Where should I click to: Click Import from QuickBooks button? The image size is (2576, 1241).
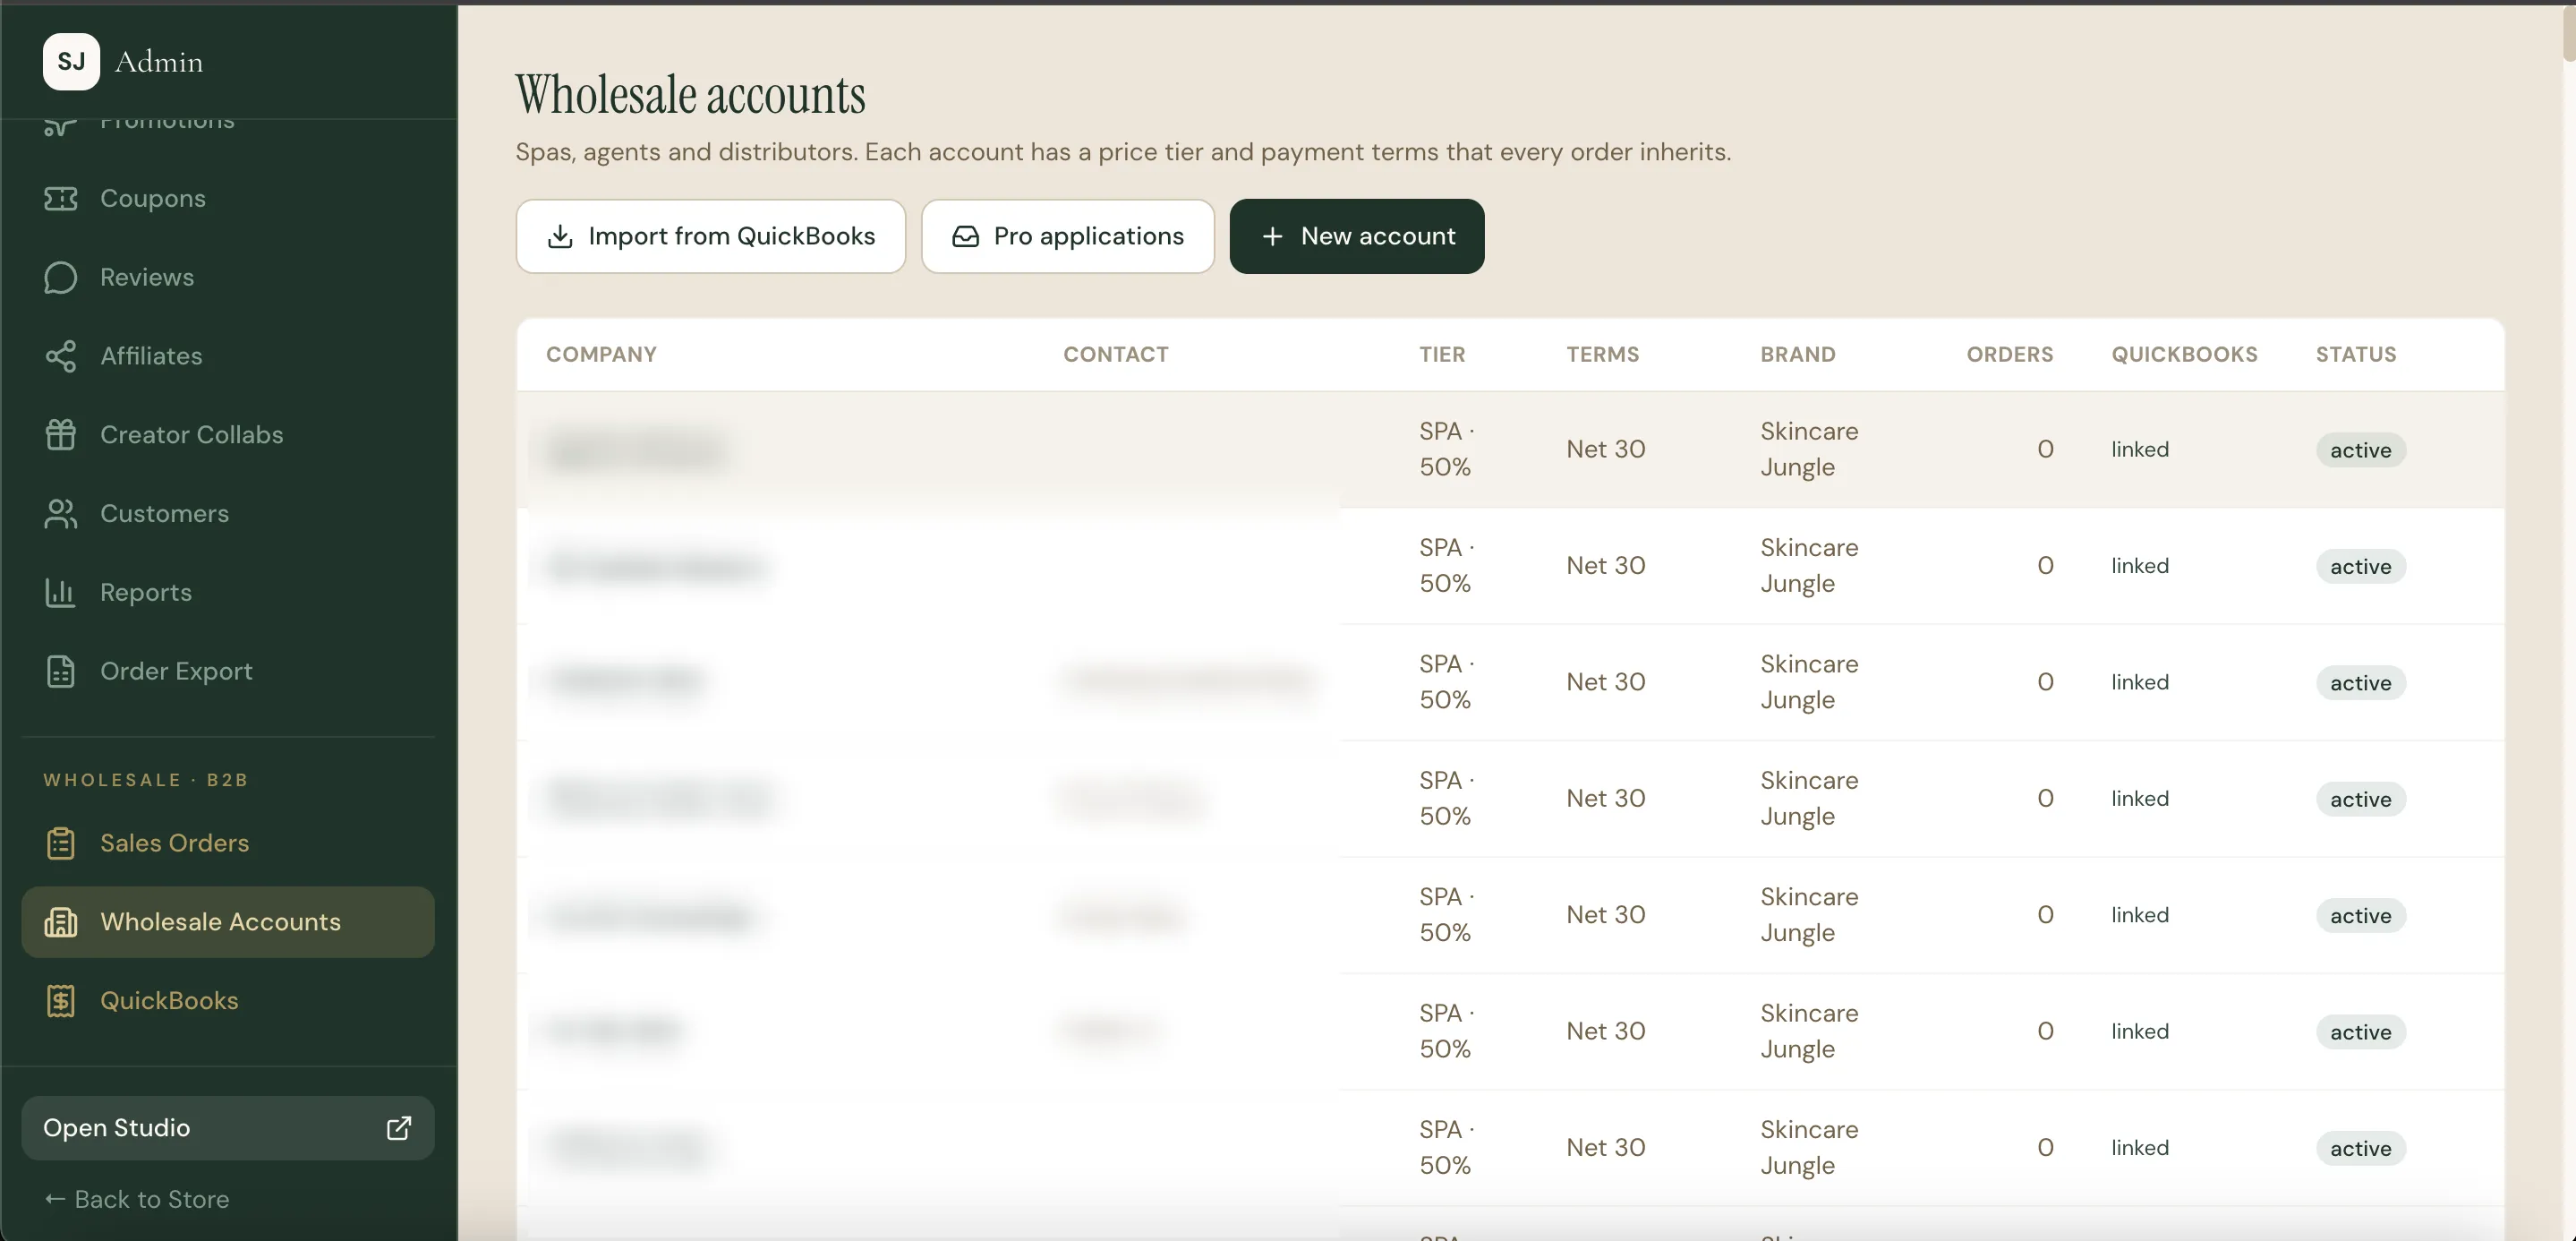click(711, 237)
